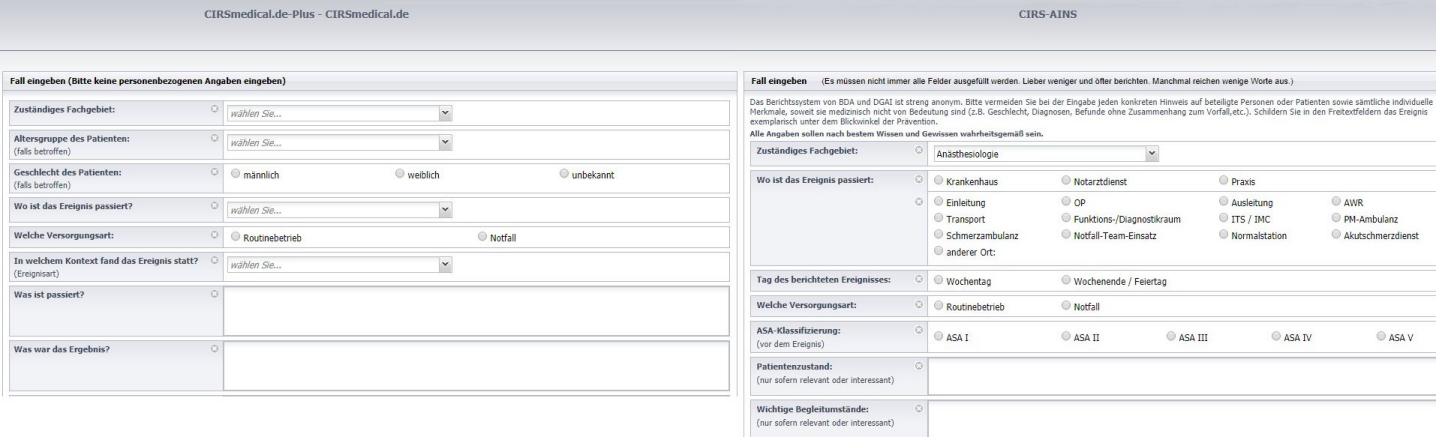Open the help icon next to Was ist passiert?

(215, 294)
